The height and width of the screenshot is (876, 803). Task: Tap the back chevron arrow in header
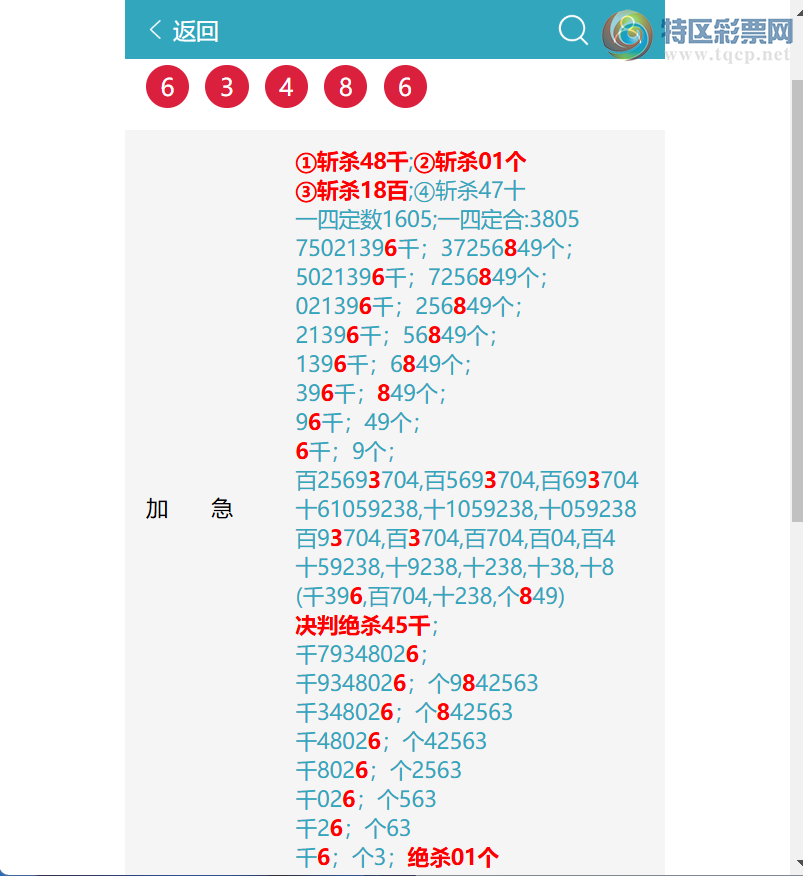[153, 30]
